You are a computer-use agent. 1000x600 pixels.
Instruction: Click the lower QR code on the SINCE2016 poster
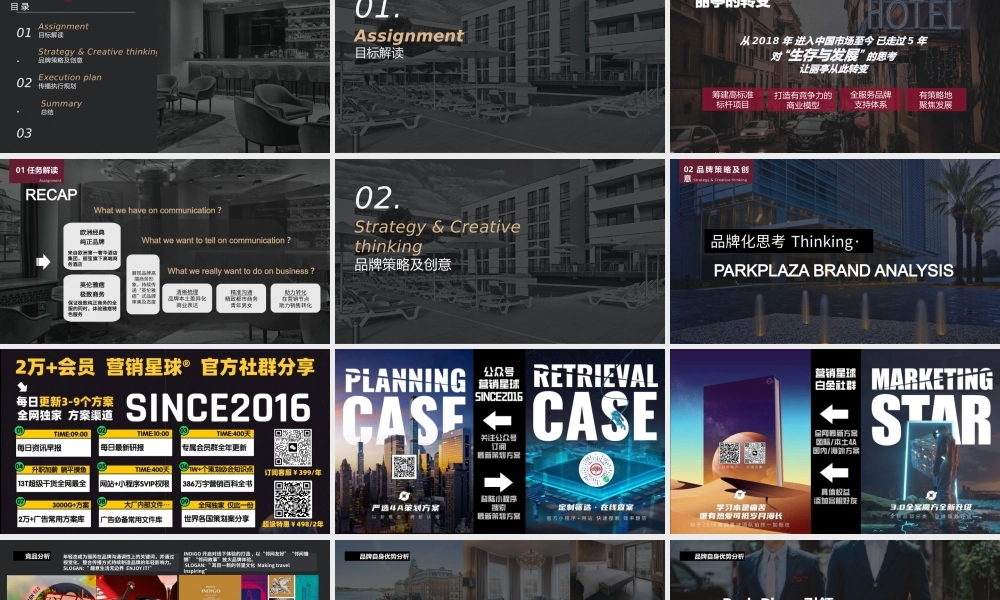tap(293, 498)
